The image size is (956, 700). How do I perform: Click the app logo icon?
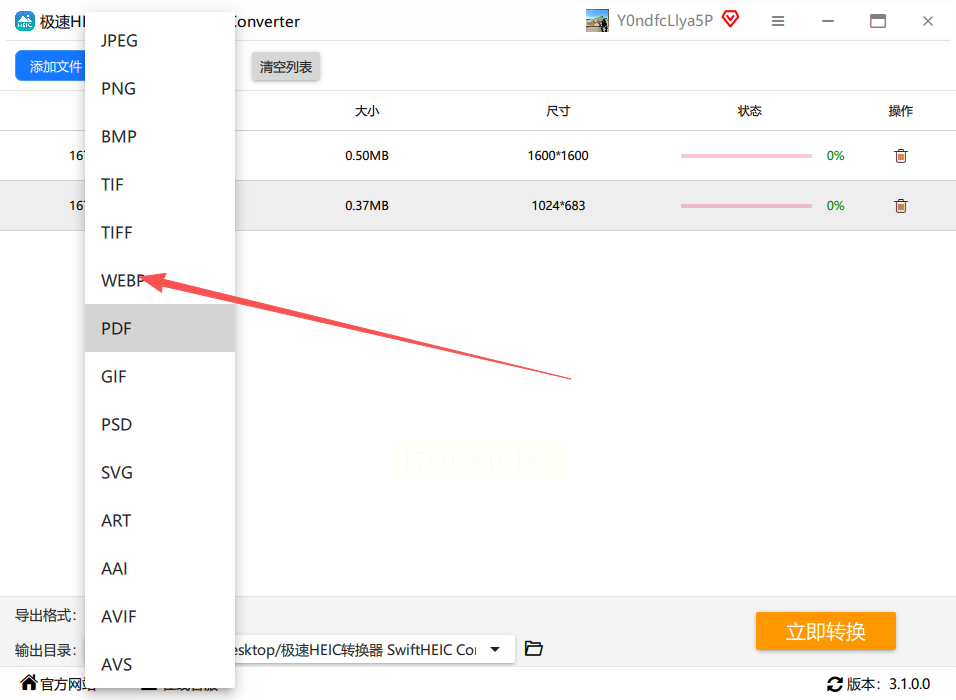[x=24, y=21]
